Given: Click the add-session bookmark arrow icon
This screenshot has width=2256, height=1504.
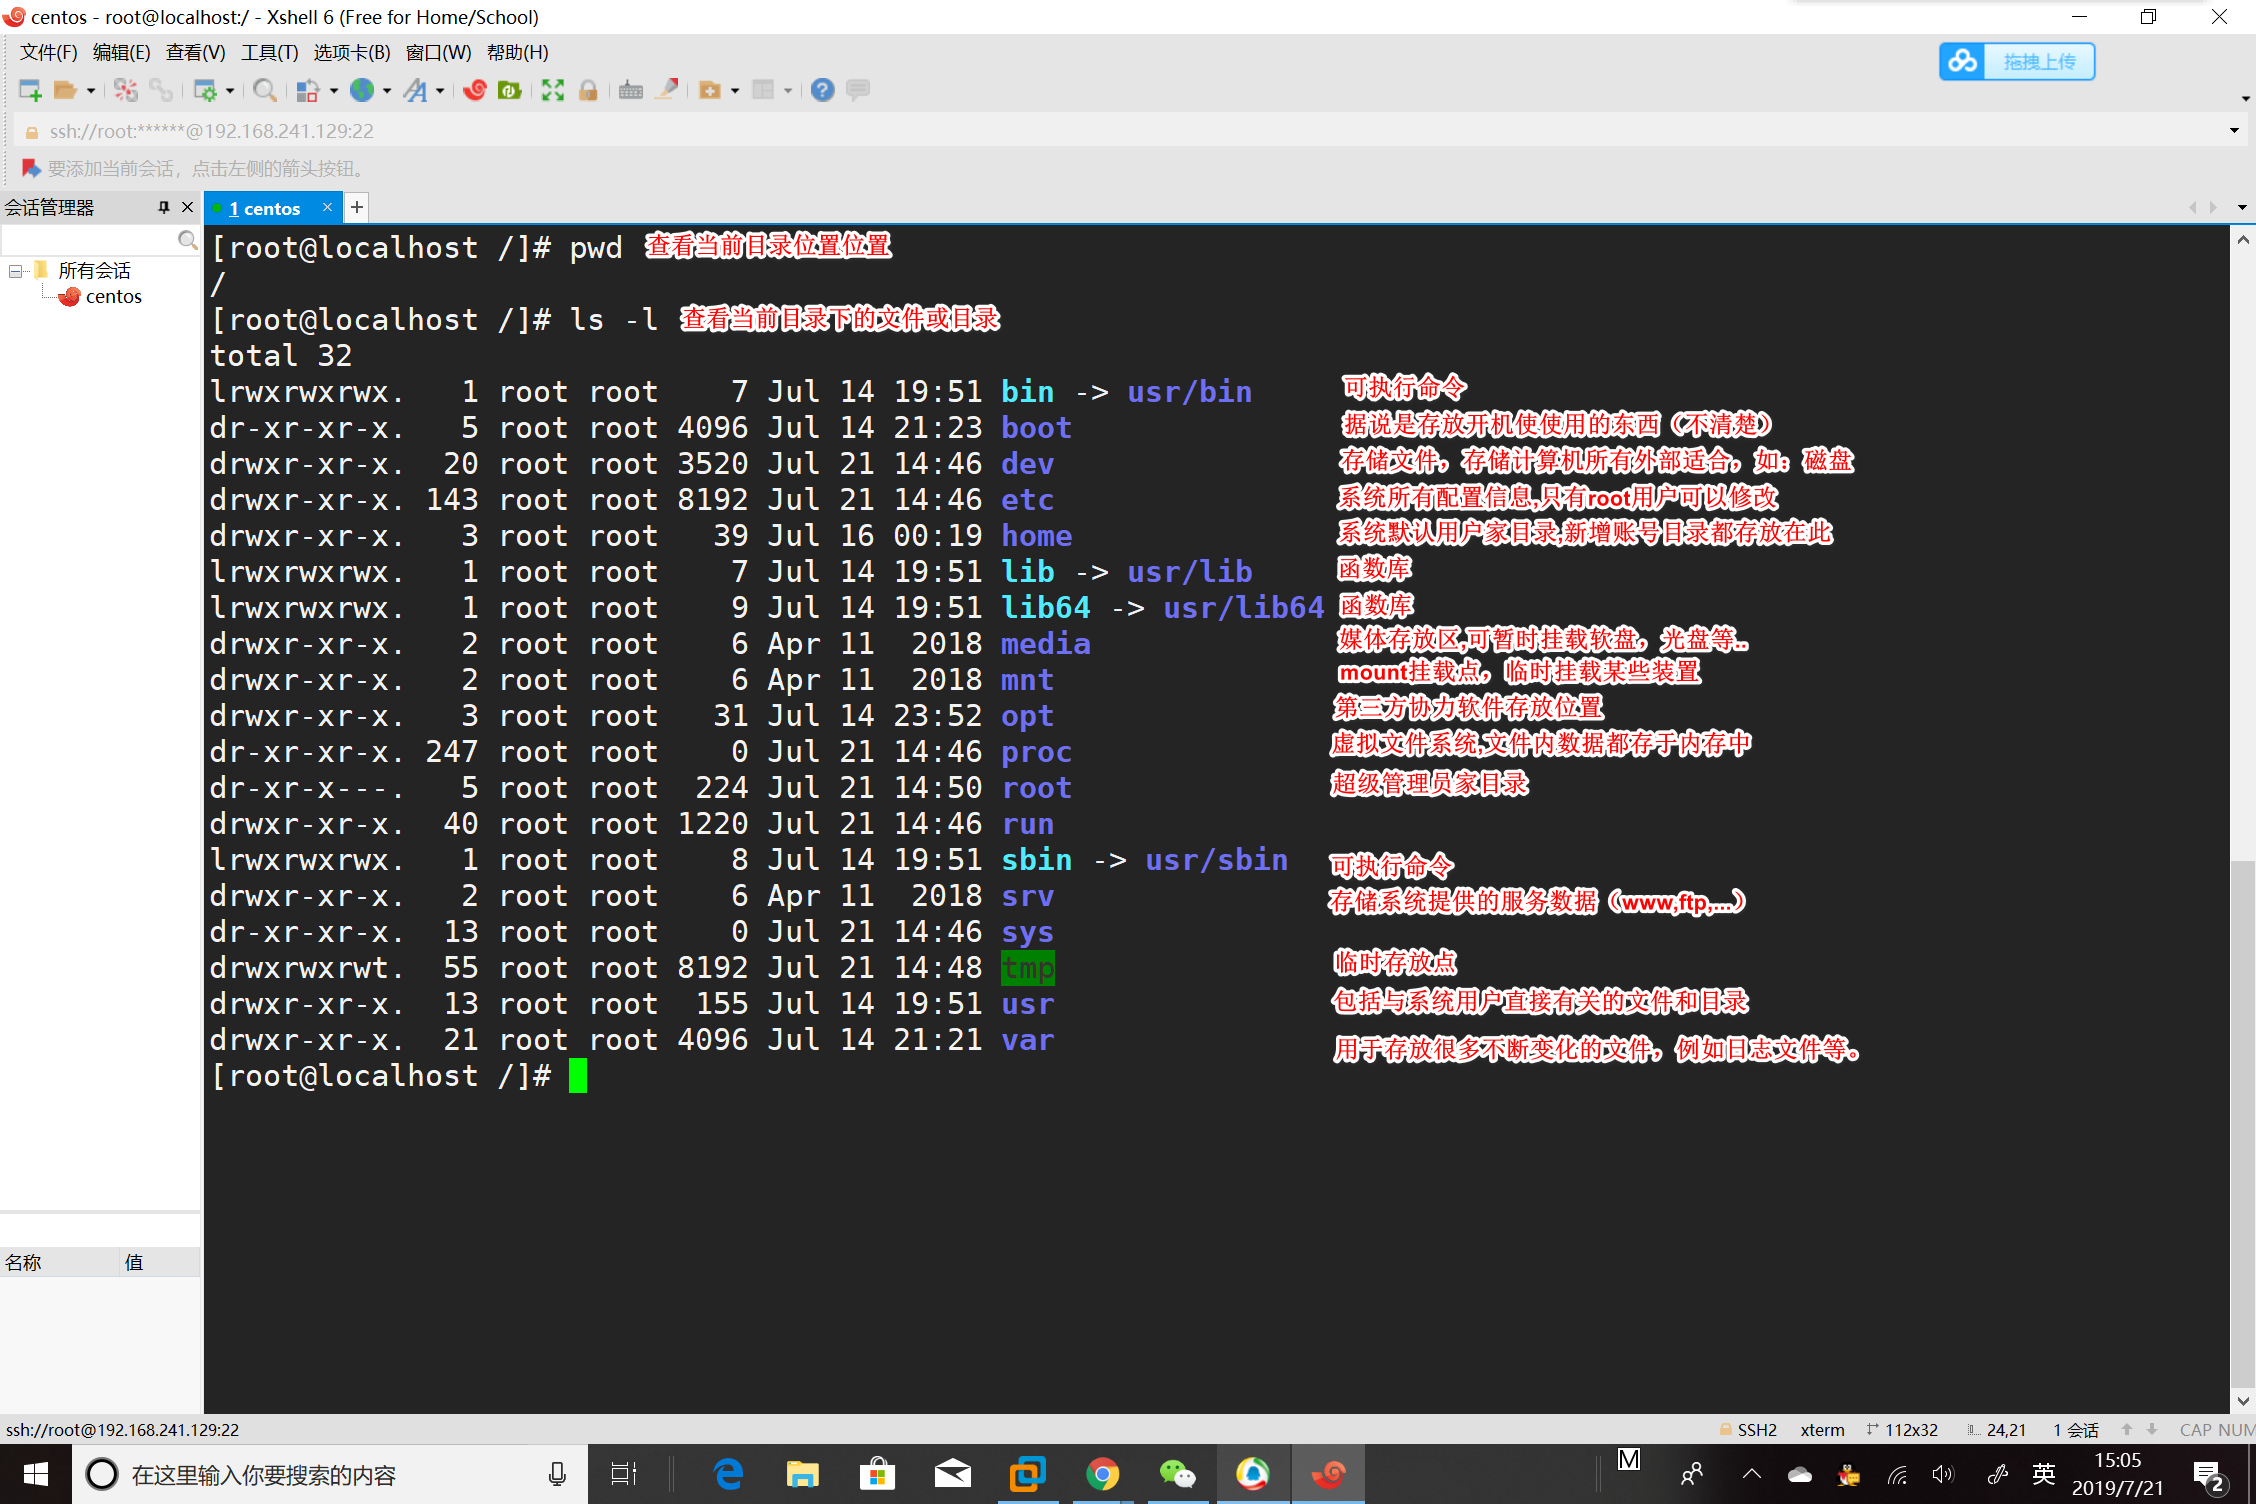Looking at the screenshot, I should click(x=31, y=168).
